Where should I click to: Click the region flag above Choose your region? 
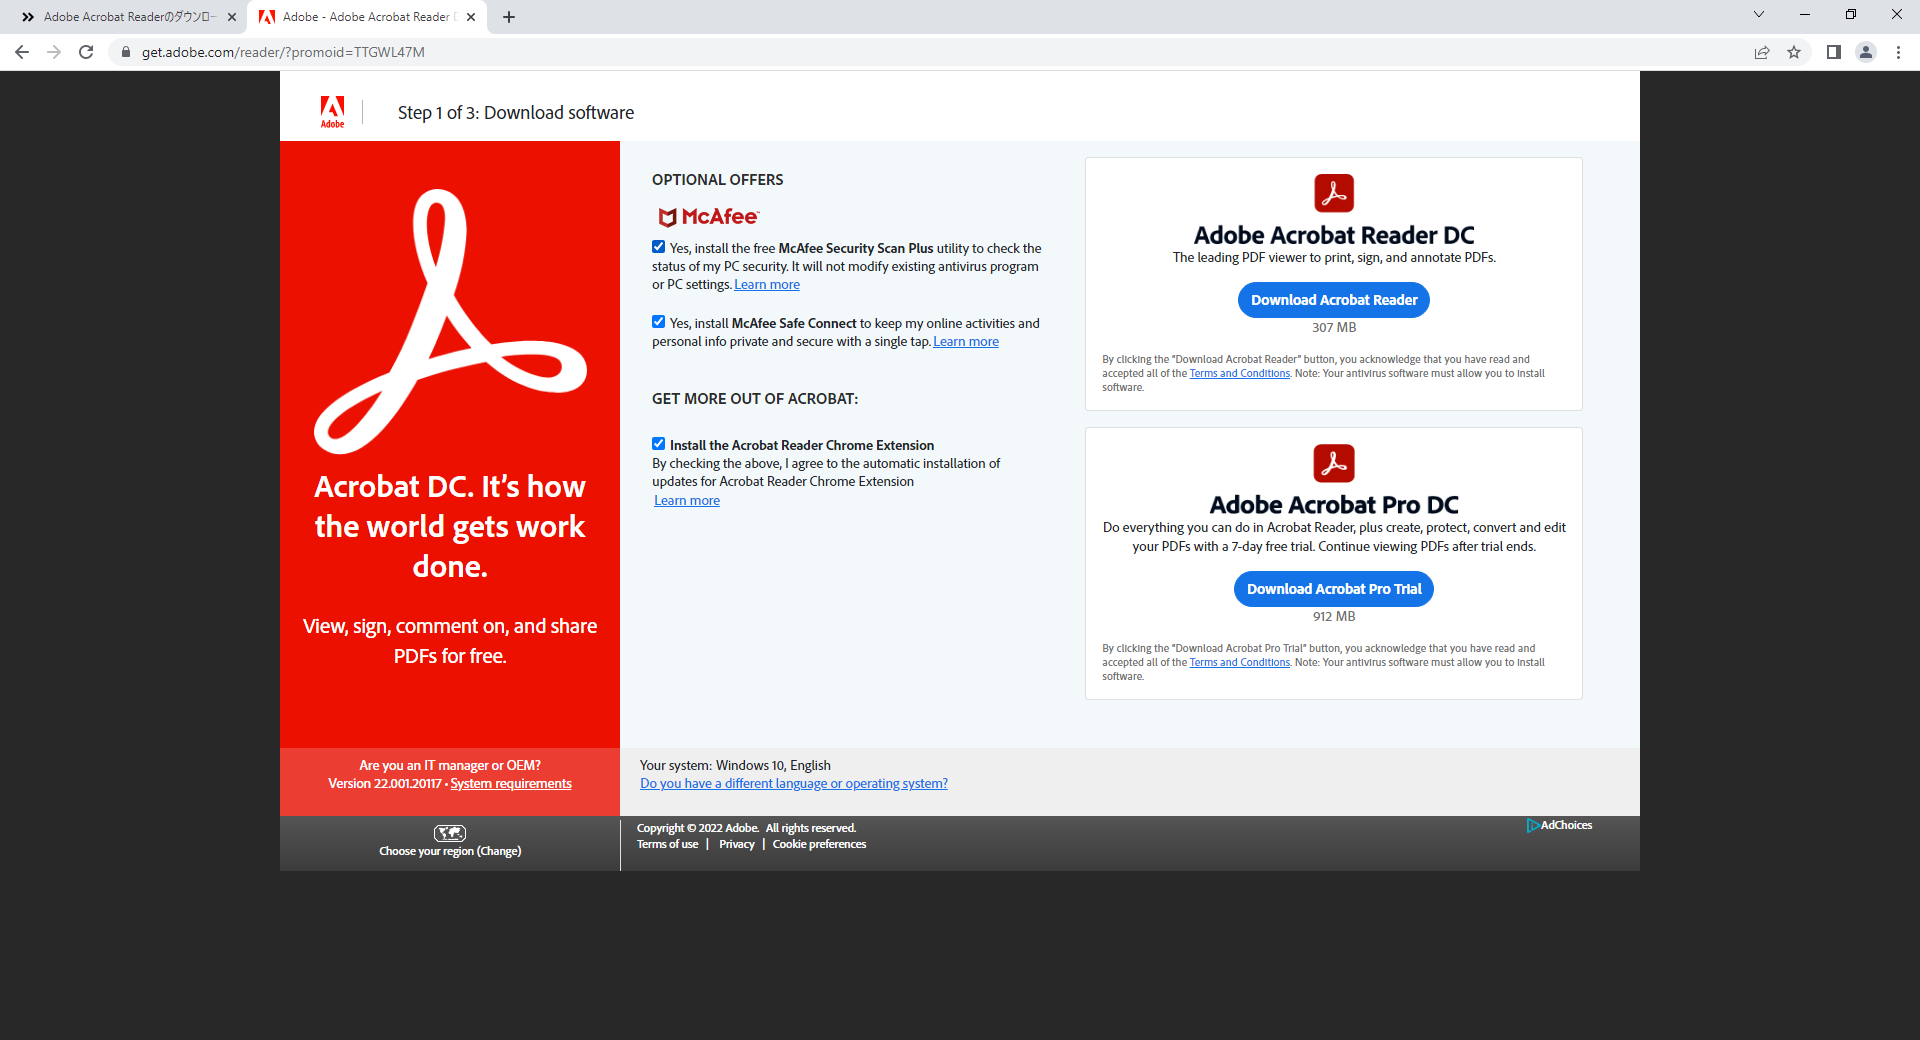pyautogui.click(x=450, y=832)
